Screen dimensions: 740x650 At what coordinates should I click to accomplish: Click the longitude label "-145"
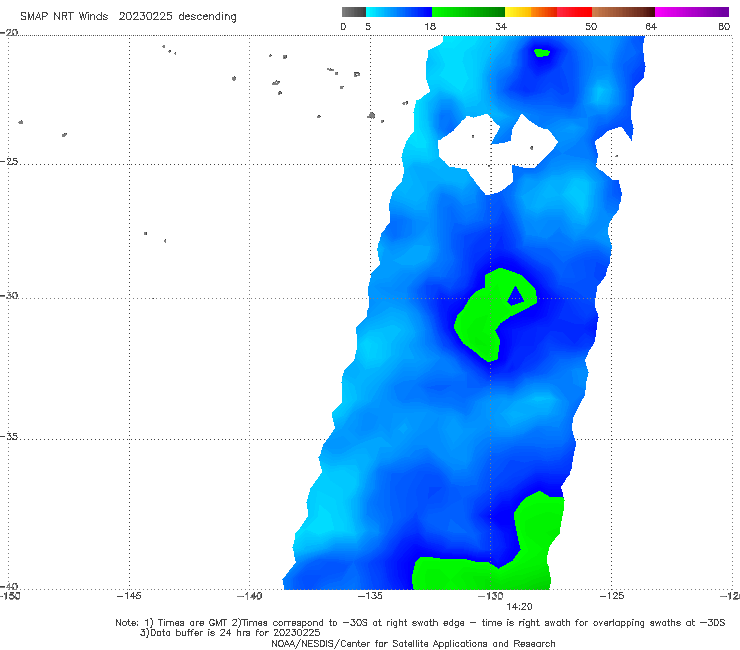pos(129,596)
